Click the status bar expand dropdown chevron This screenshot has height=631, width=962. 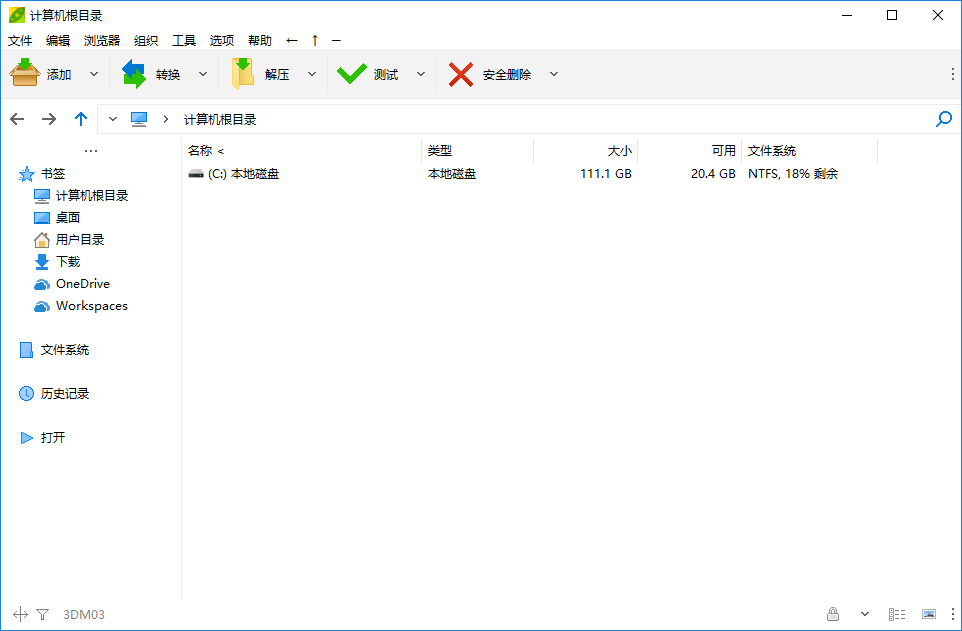pyautogui.click(x=864, y=614)
